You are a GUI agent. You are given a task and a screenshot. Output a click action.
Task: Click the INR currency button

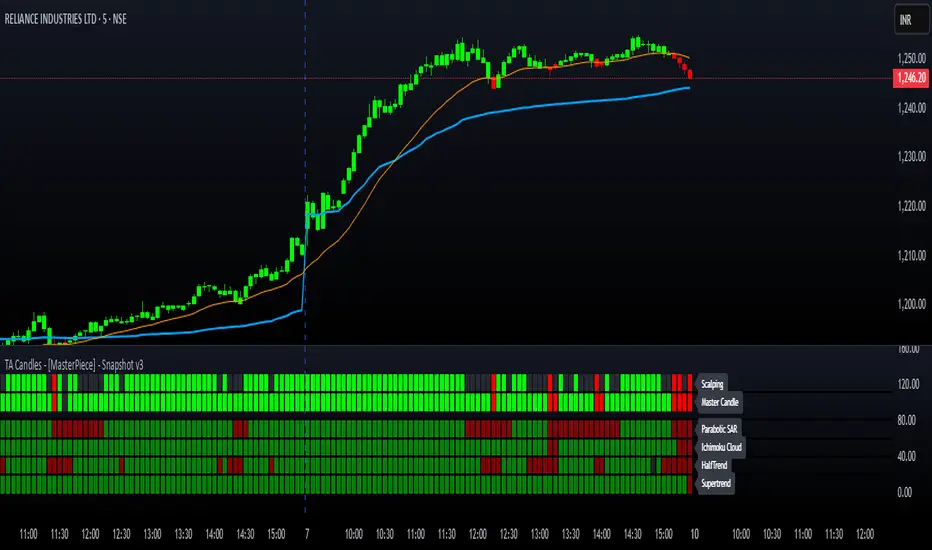tap(911, 20)
